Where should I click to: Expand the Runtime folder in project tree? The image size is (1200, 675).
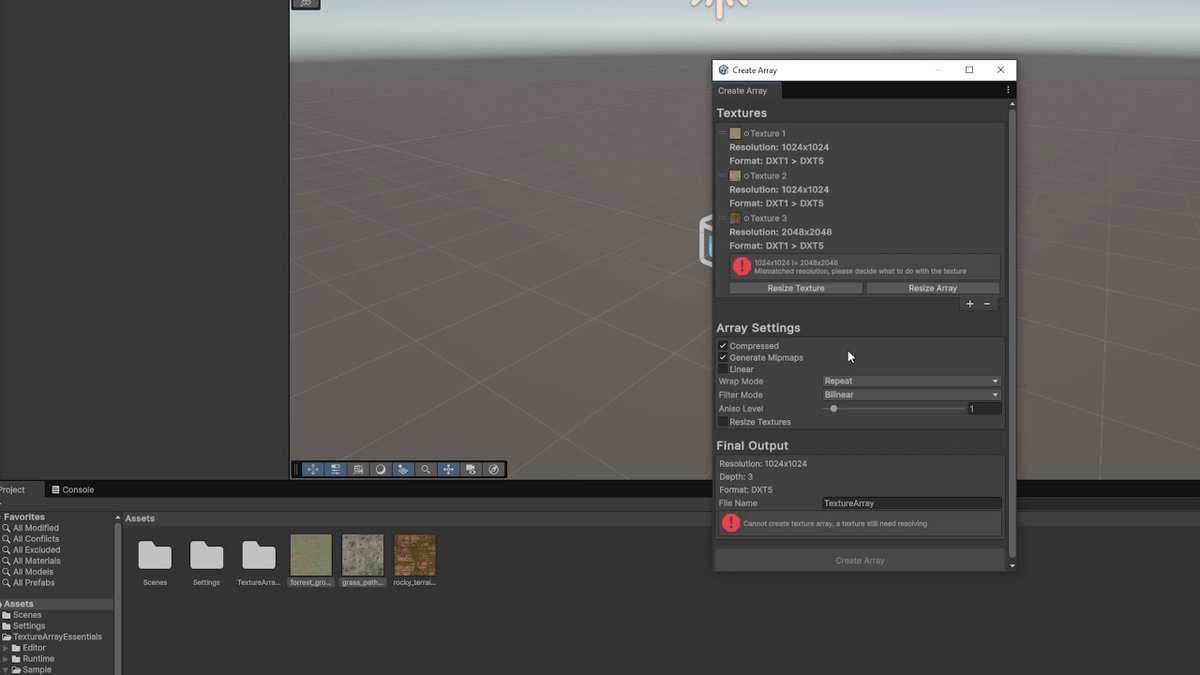[6, 659]
